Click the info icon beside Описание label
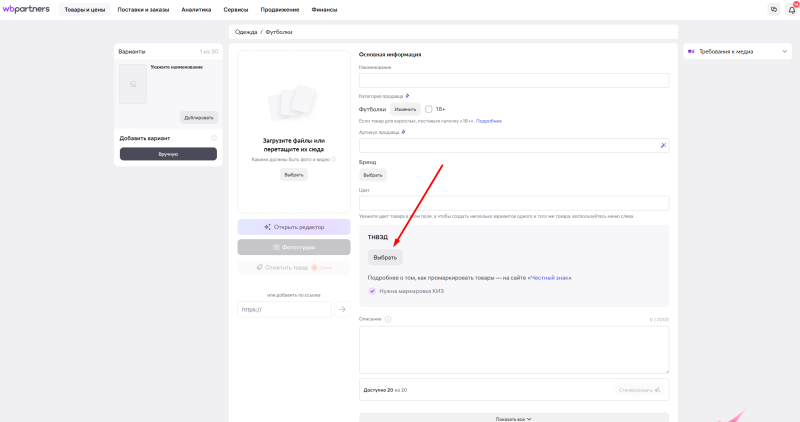 coord(388,319)
